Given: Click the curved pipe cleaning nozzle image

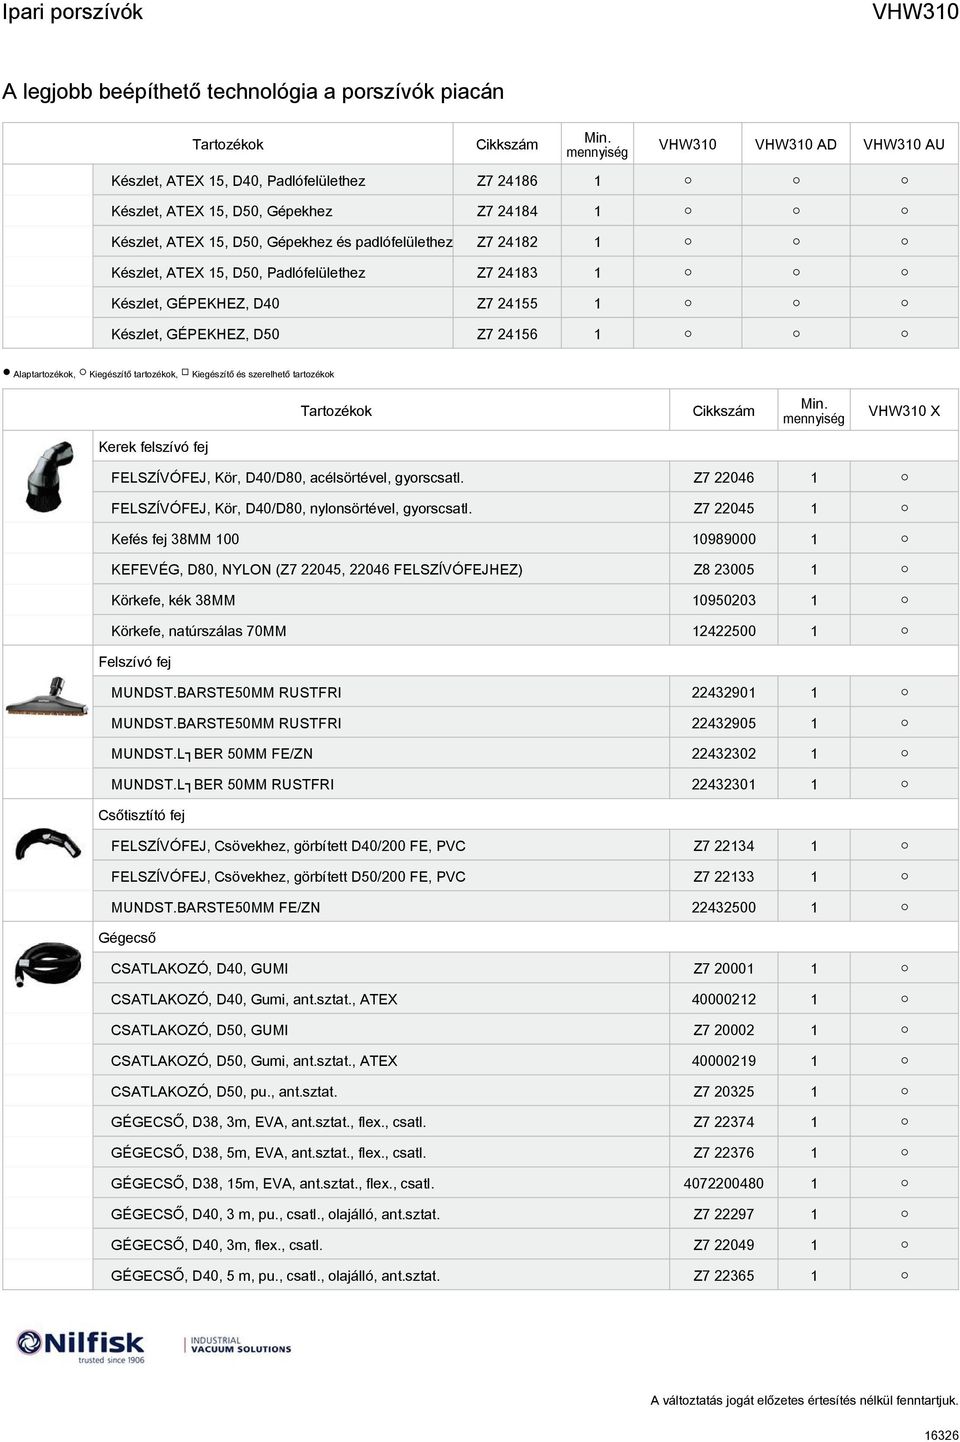Looking at the screenshot, I should [x=47, y=843].
